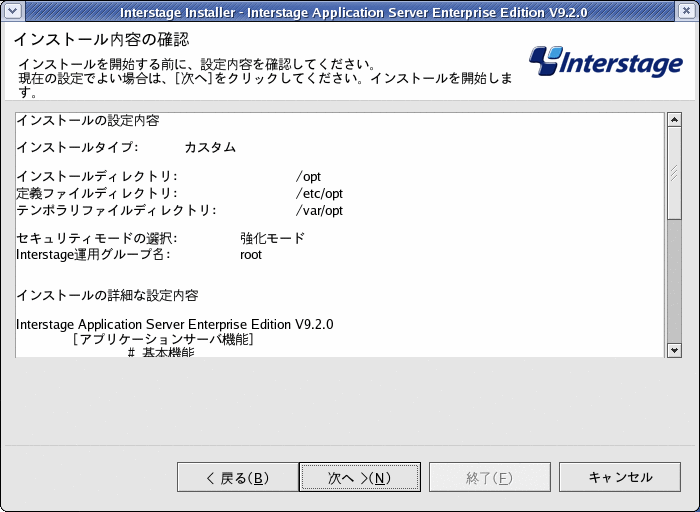Click the インストールディレクトリ: label
700x512 pixels.
pyautogui.click(x=97, y=177)
